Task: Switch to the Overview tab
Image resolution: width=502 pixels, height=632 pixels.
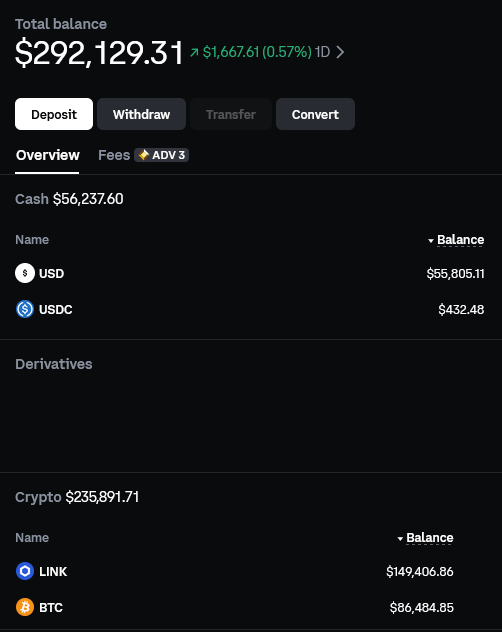Action: click(48, 155)
